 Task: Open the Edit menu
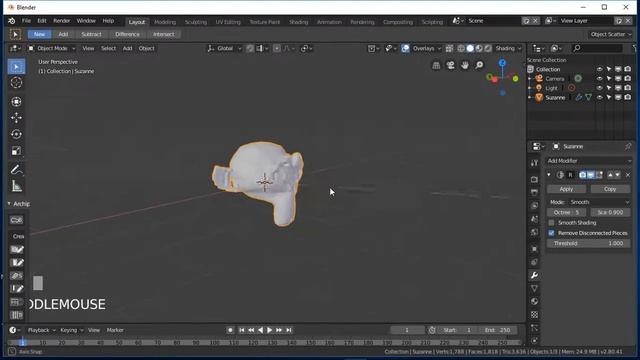(x=42, y=21)
